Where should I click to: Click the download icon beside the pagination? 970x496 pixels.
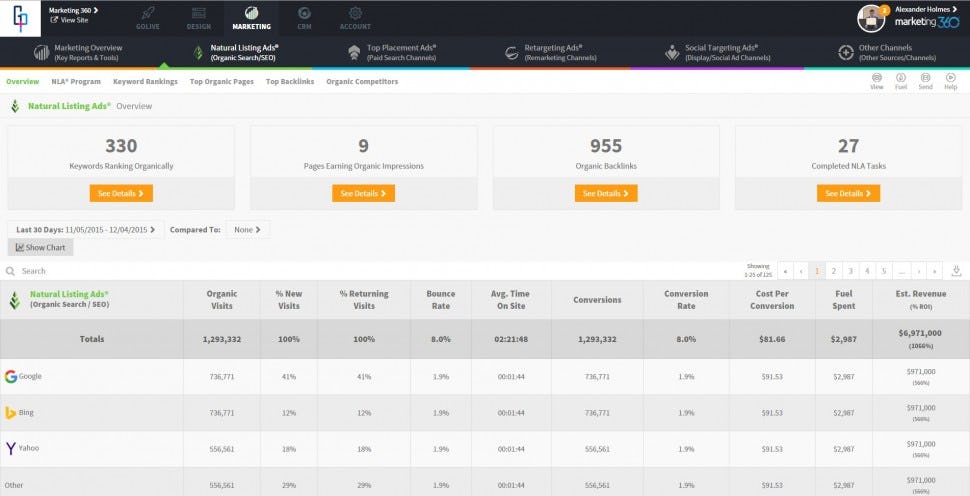(956, 270)
